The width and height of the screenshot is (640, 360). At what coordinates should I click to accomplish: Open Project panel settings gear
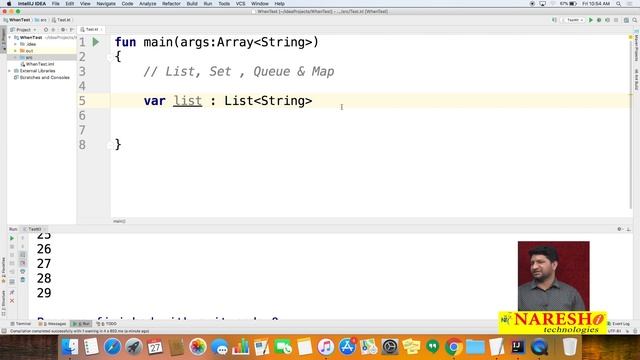tap(63, 30)
